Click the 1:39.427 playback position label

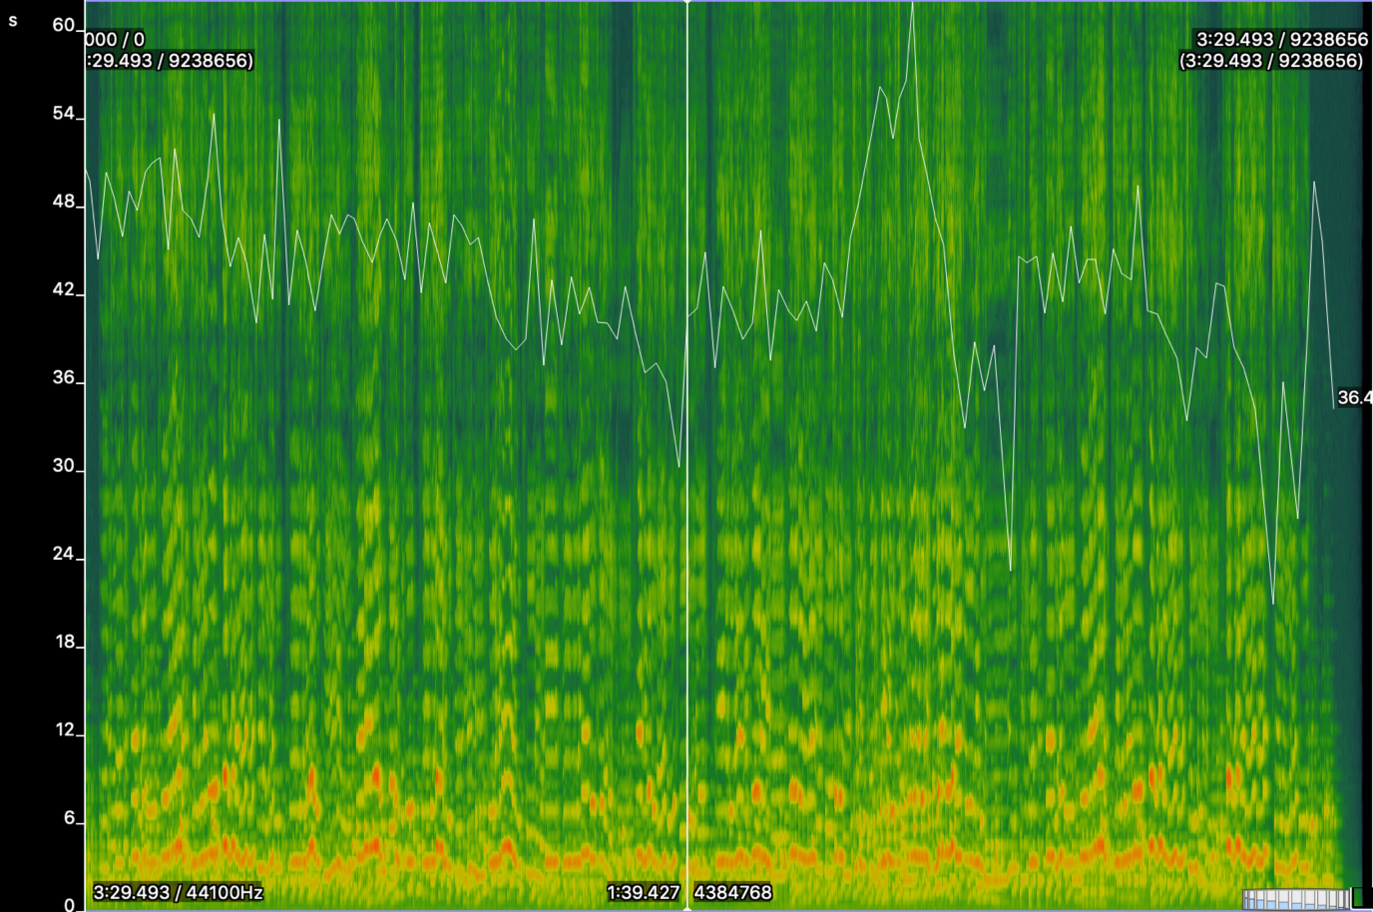pyautogui.click(x=643, y=892)
